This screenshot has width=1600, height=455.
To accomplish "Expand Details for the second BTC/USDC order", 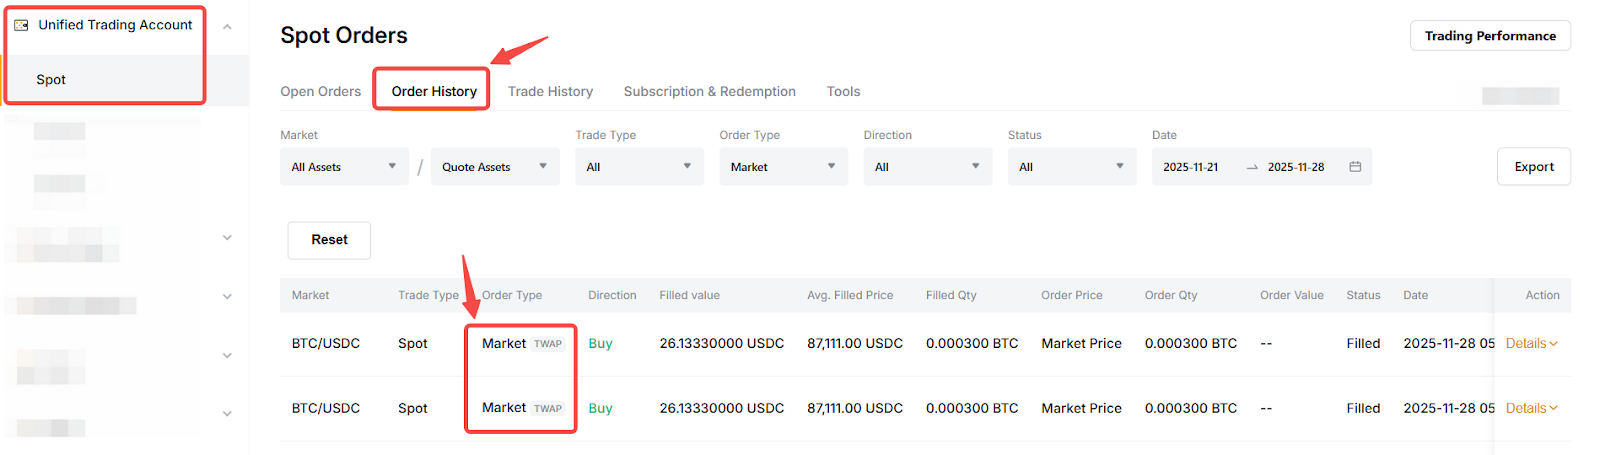I will [1531, 408].
